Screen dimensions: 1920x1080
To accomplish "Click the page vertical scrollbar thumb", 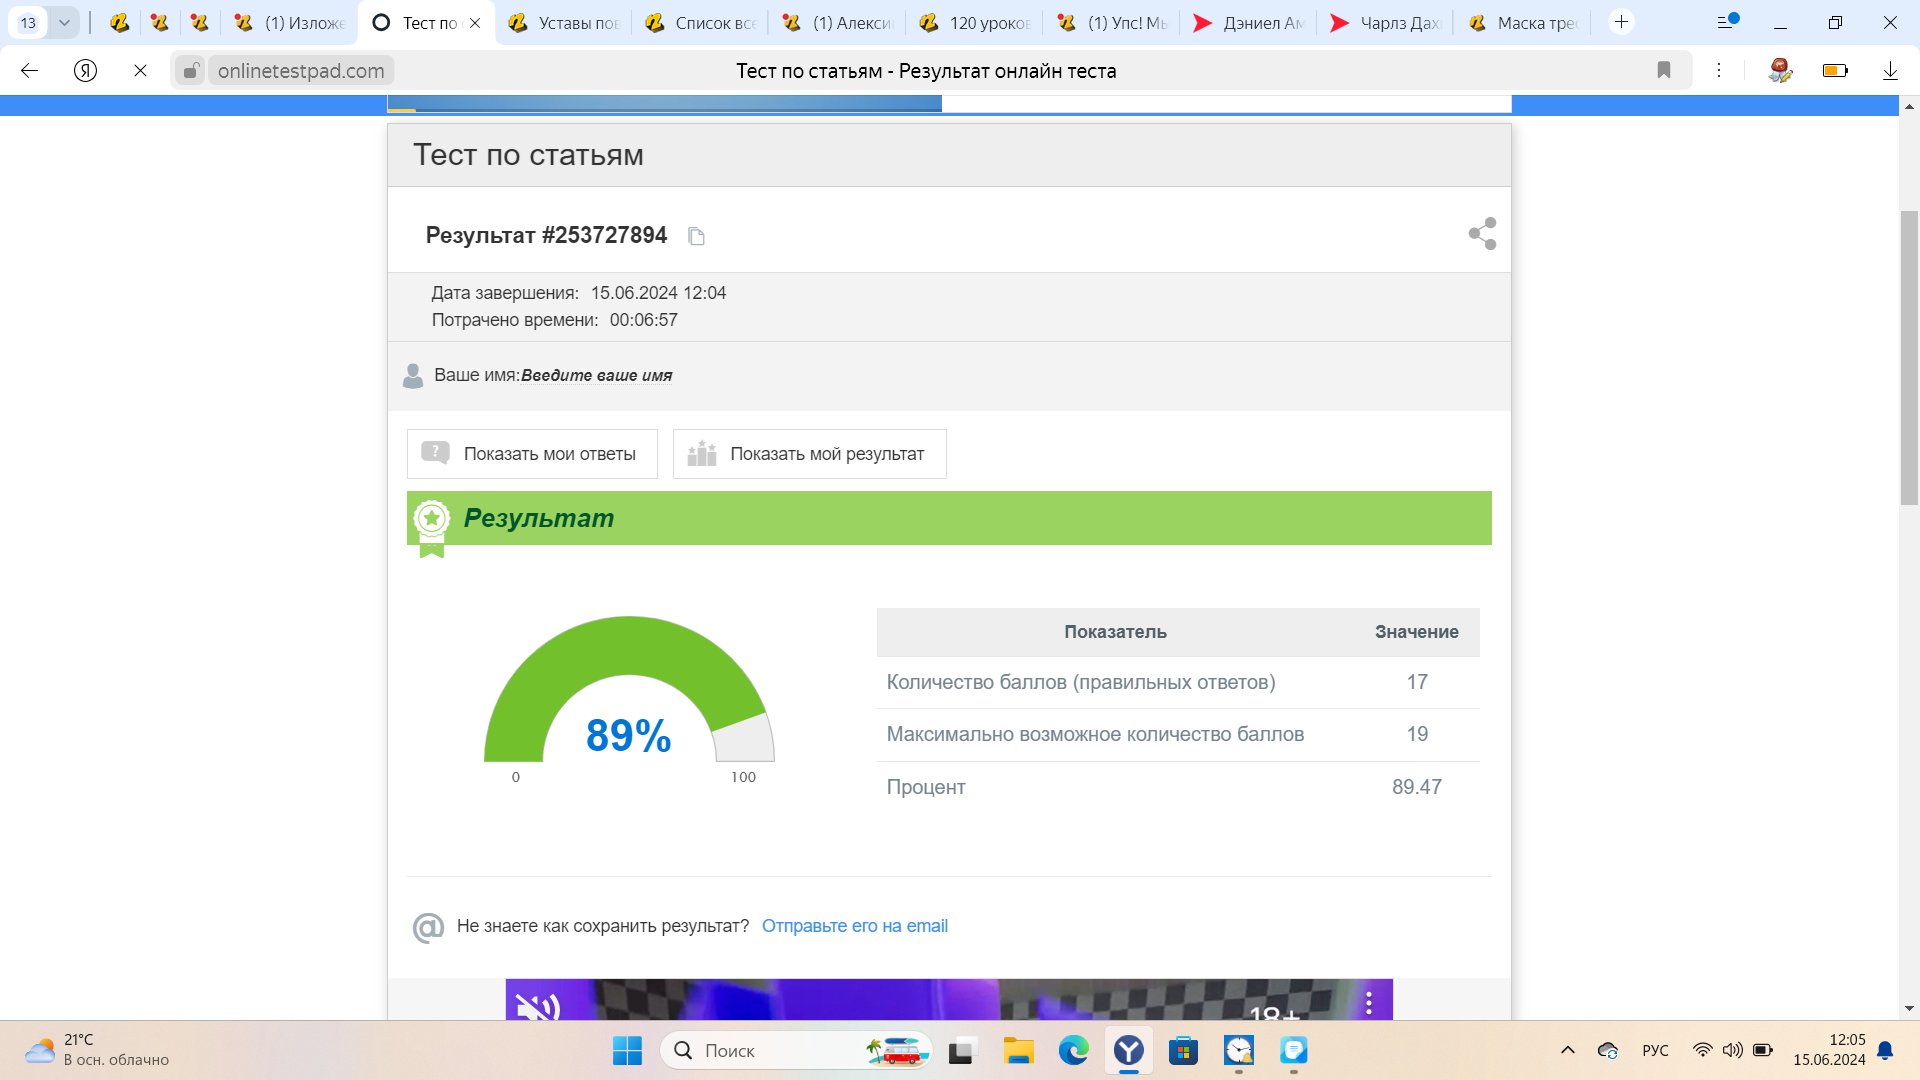I will (1909, 357).
